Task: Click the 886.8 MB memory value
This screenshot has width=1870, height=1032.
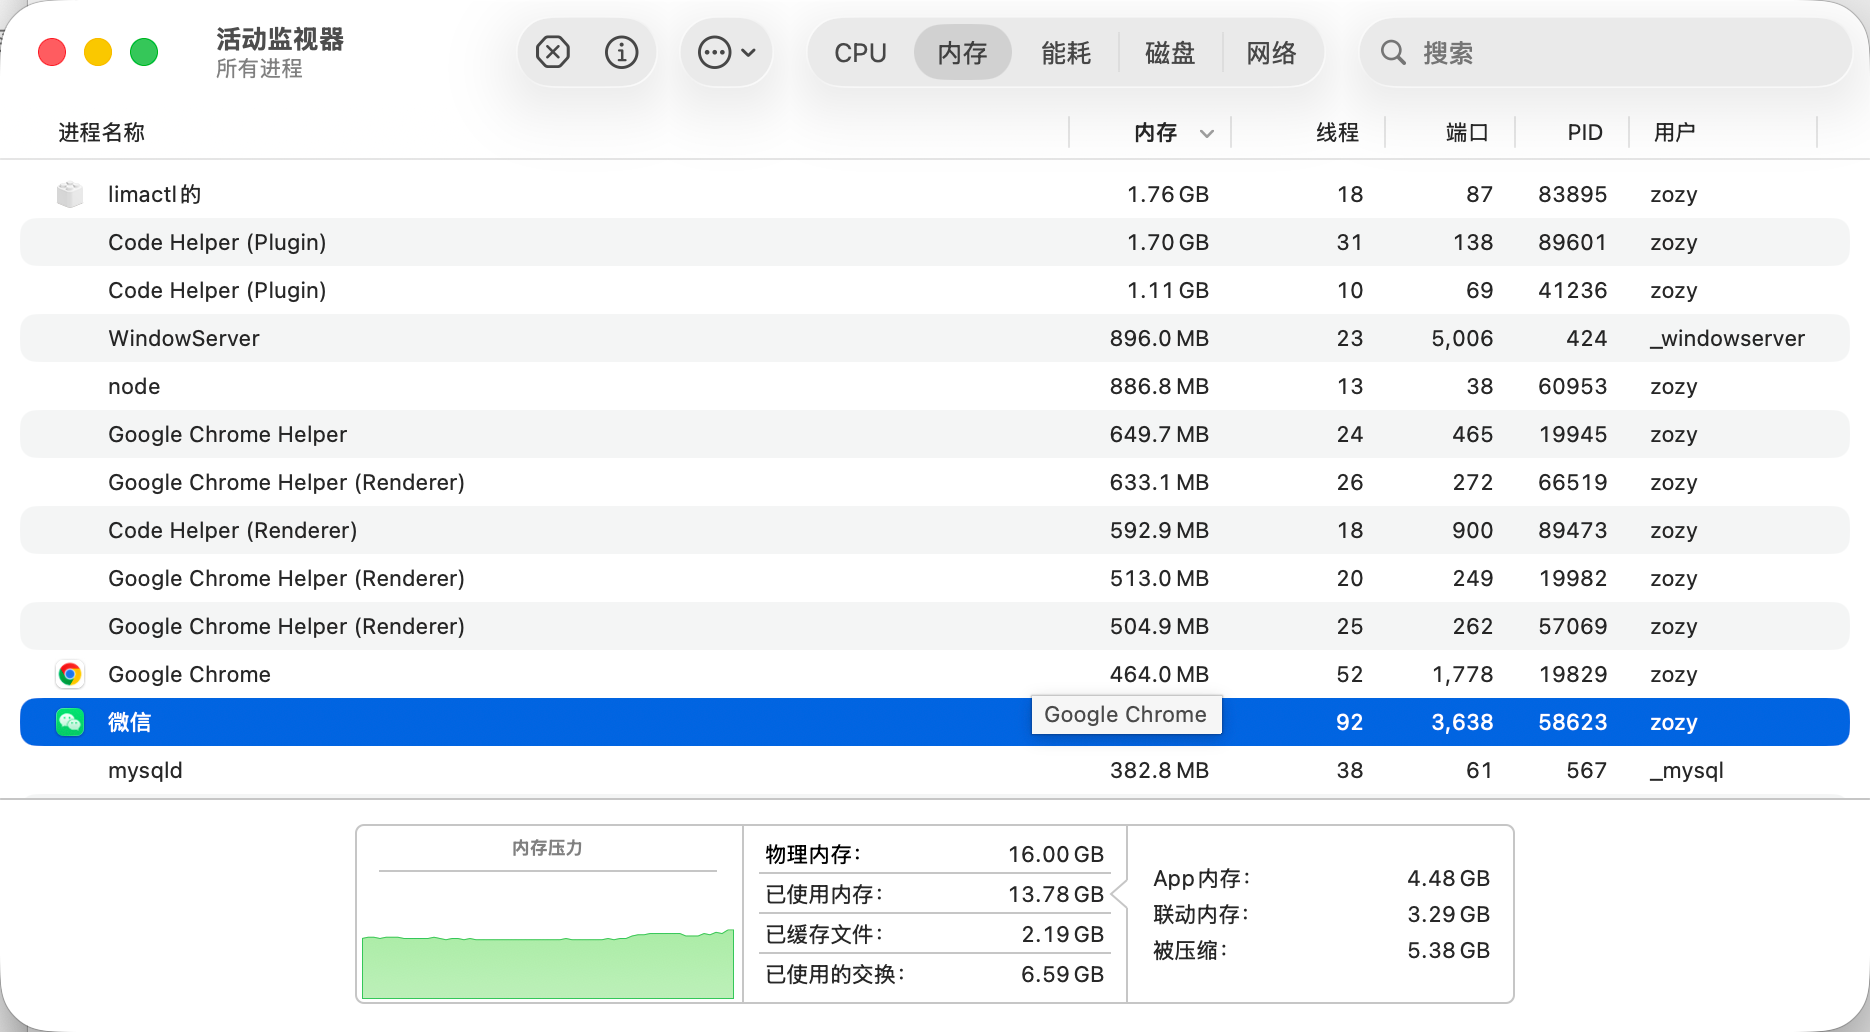Action: pyautogui.click(x=1159, y=386)
